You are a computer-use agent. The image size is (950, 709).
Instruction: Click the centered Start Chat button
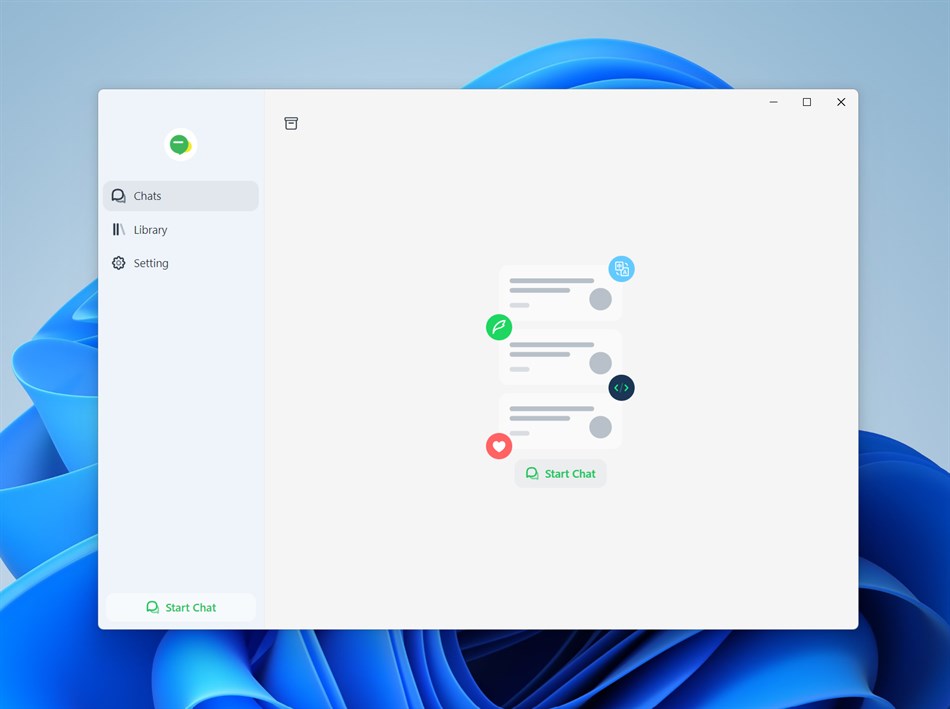point(560,473)
